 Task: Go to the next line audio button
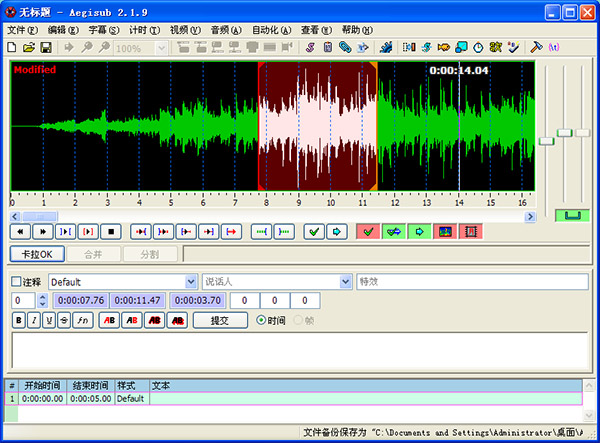[x=43, y=232]
